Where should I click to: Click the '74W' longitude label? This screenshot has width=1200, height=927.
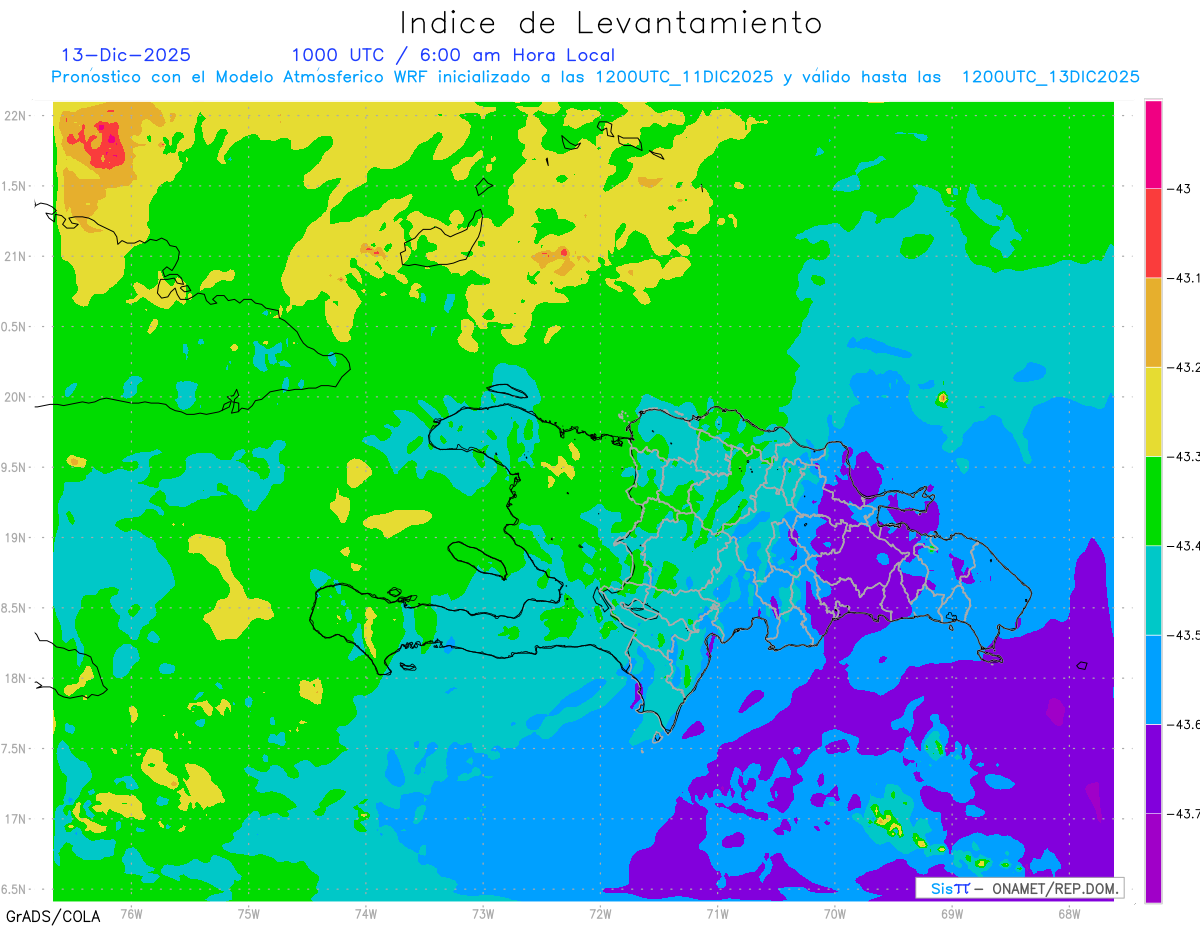pos(366,913)
